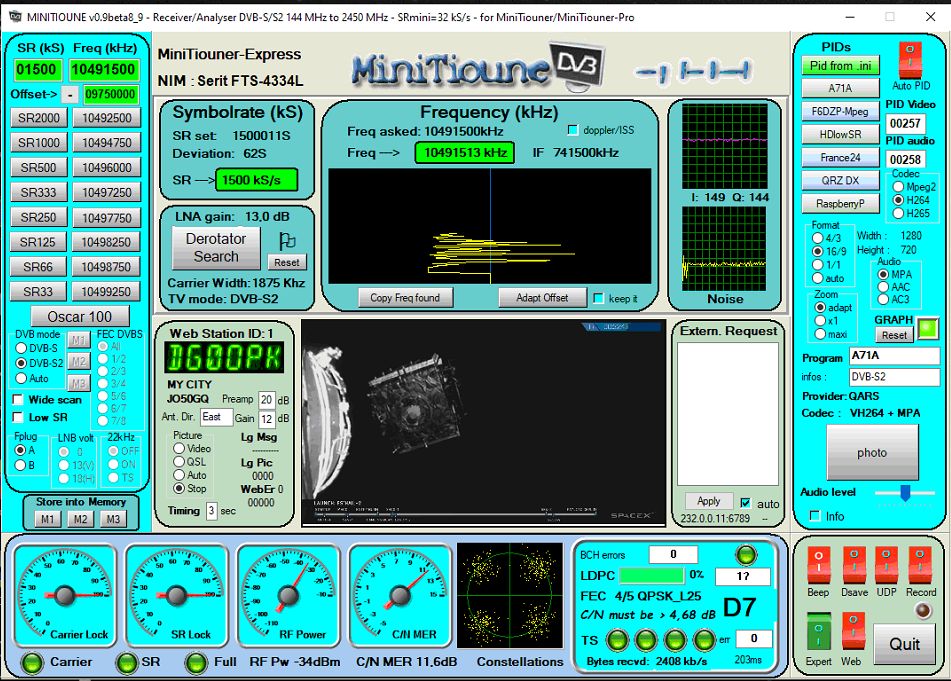
Task: Click Copy Freq found button
Action: (x=405, y=298)
